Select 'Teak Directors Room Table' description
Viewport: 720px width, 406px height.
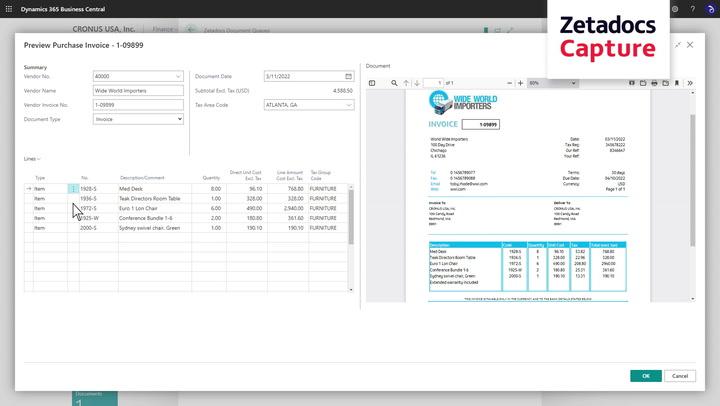(x=155, y=198)
